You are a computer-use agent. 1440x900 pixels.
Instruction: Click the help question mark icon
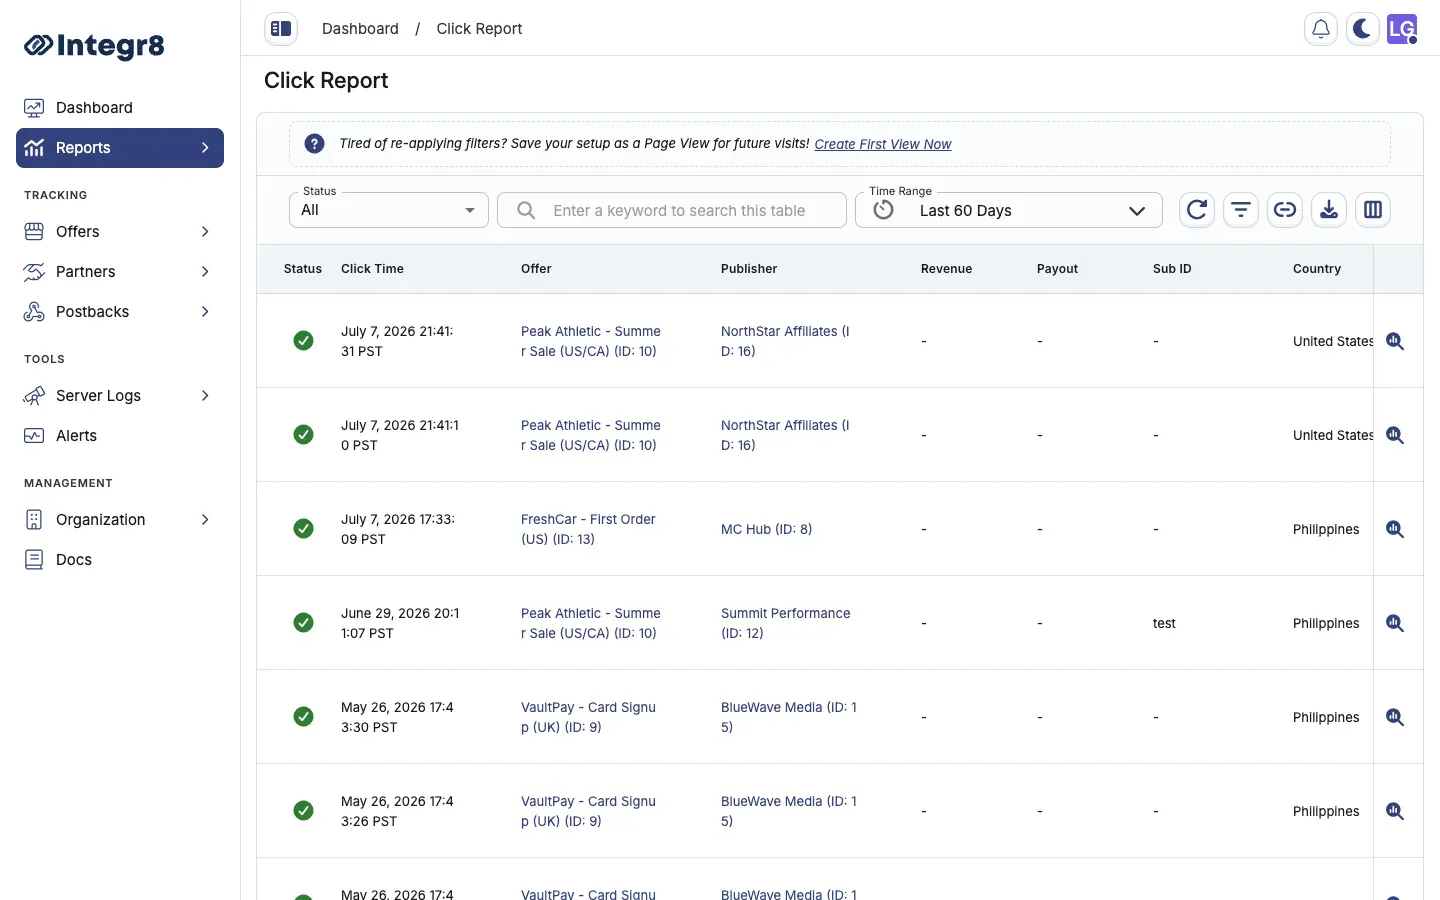point(314,144)
